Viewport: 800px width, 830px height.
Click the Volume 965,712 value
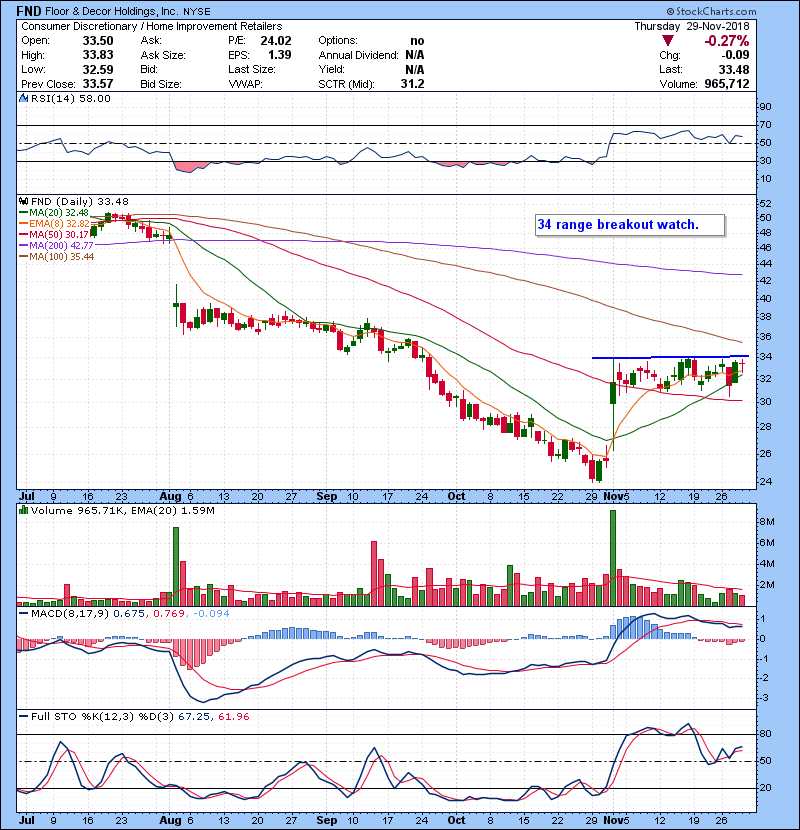726,84
